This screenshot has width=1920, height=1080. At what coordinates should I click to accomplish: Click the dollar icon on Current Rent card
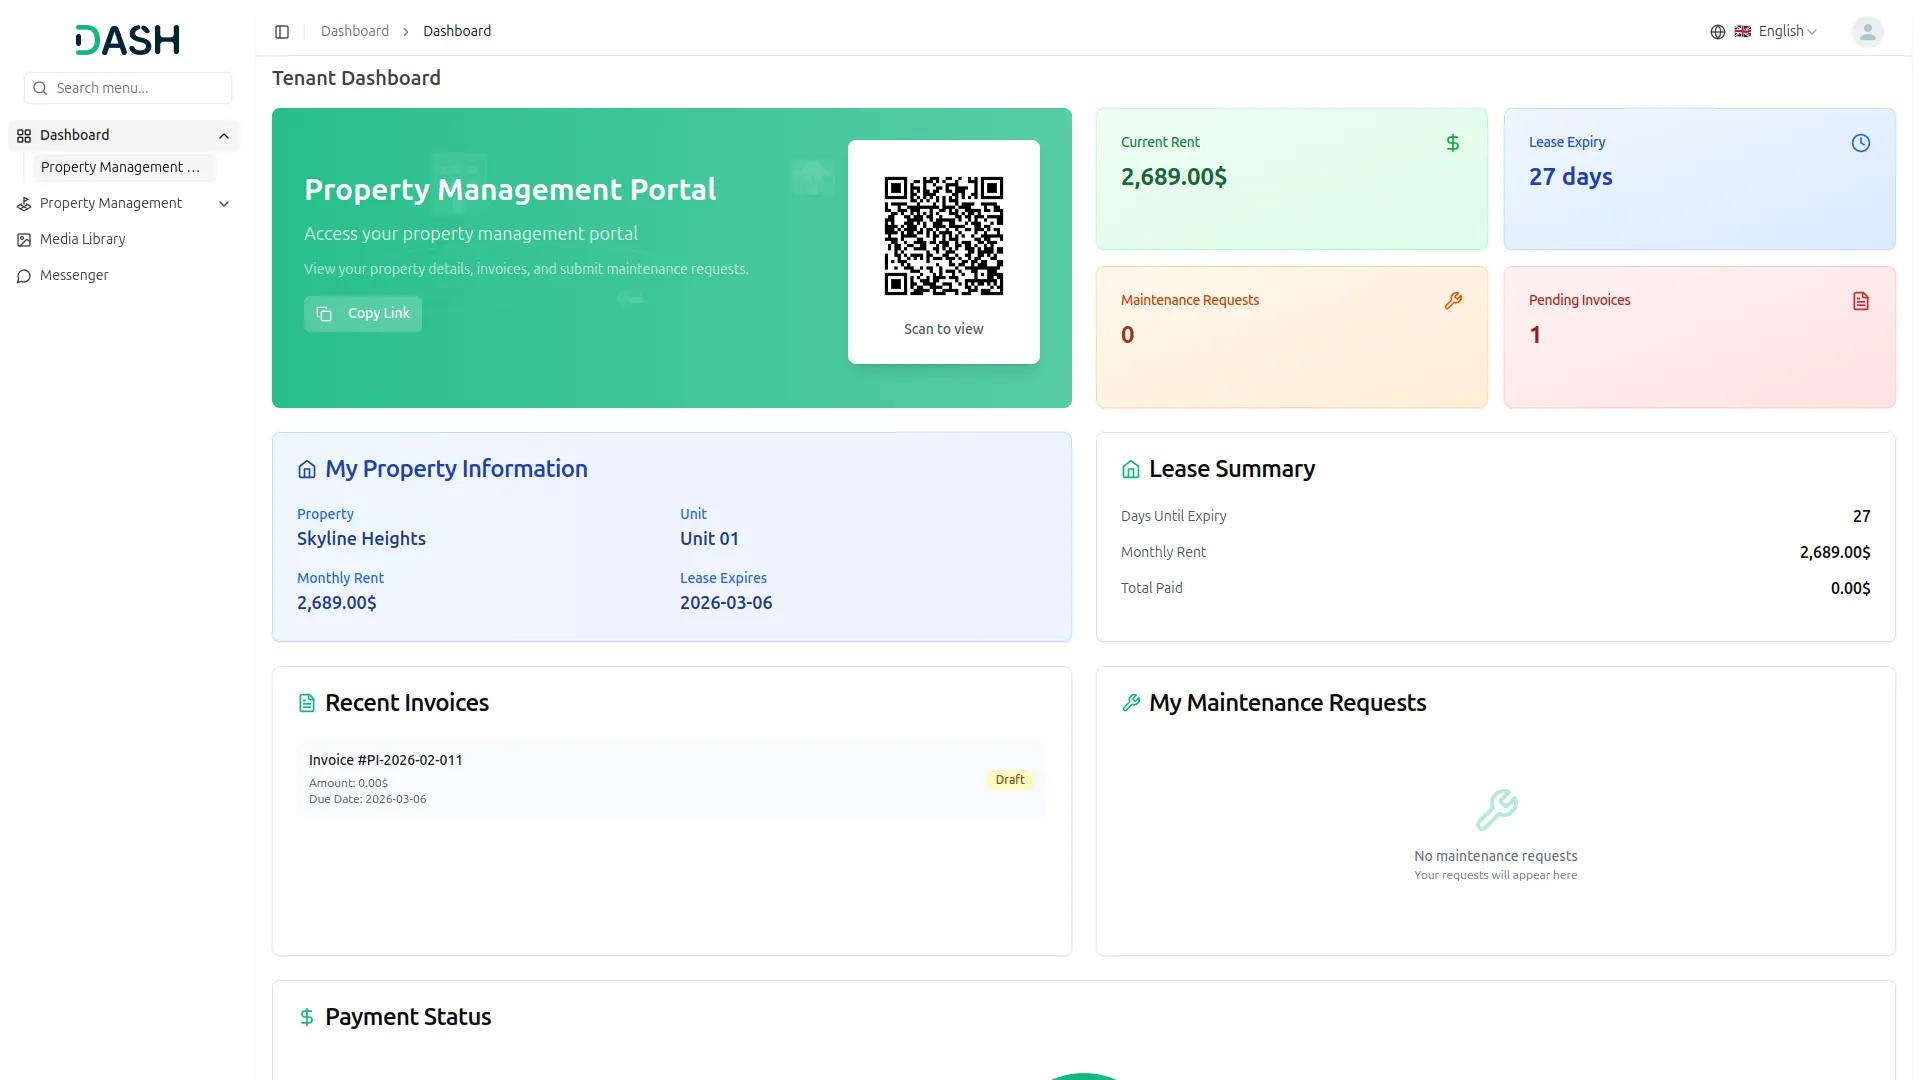tap(1452, 143)
